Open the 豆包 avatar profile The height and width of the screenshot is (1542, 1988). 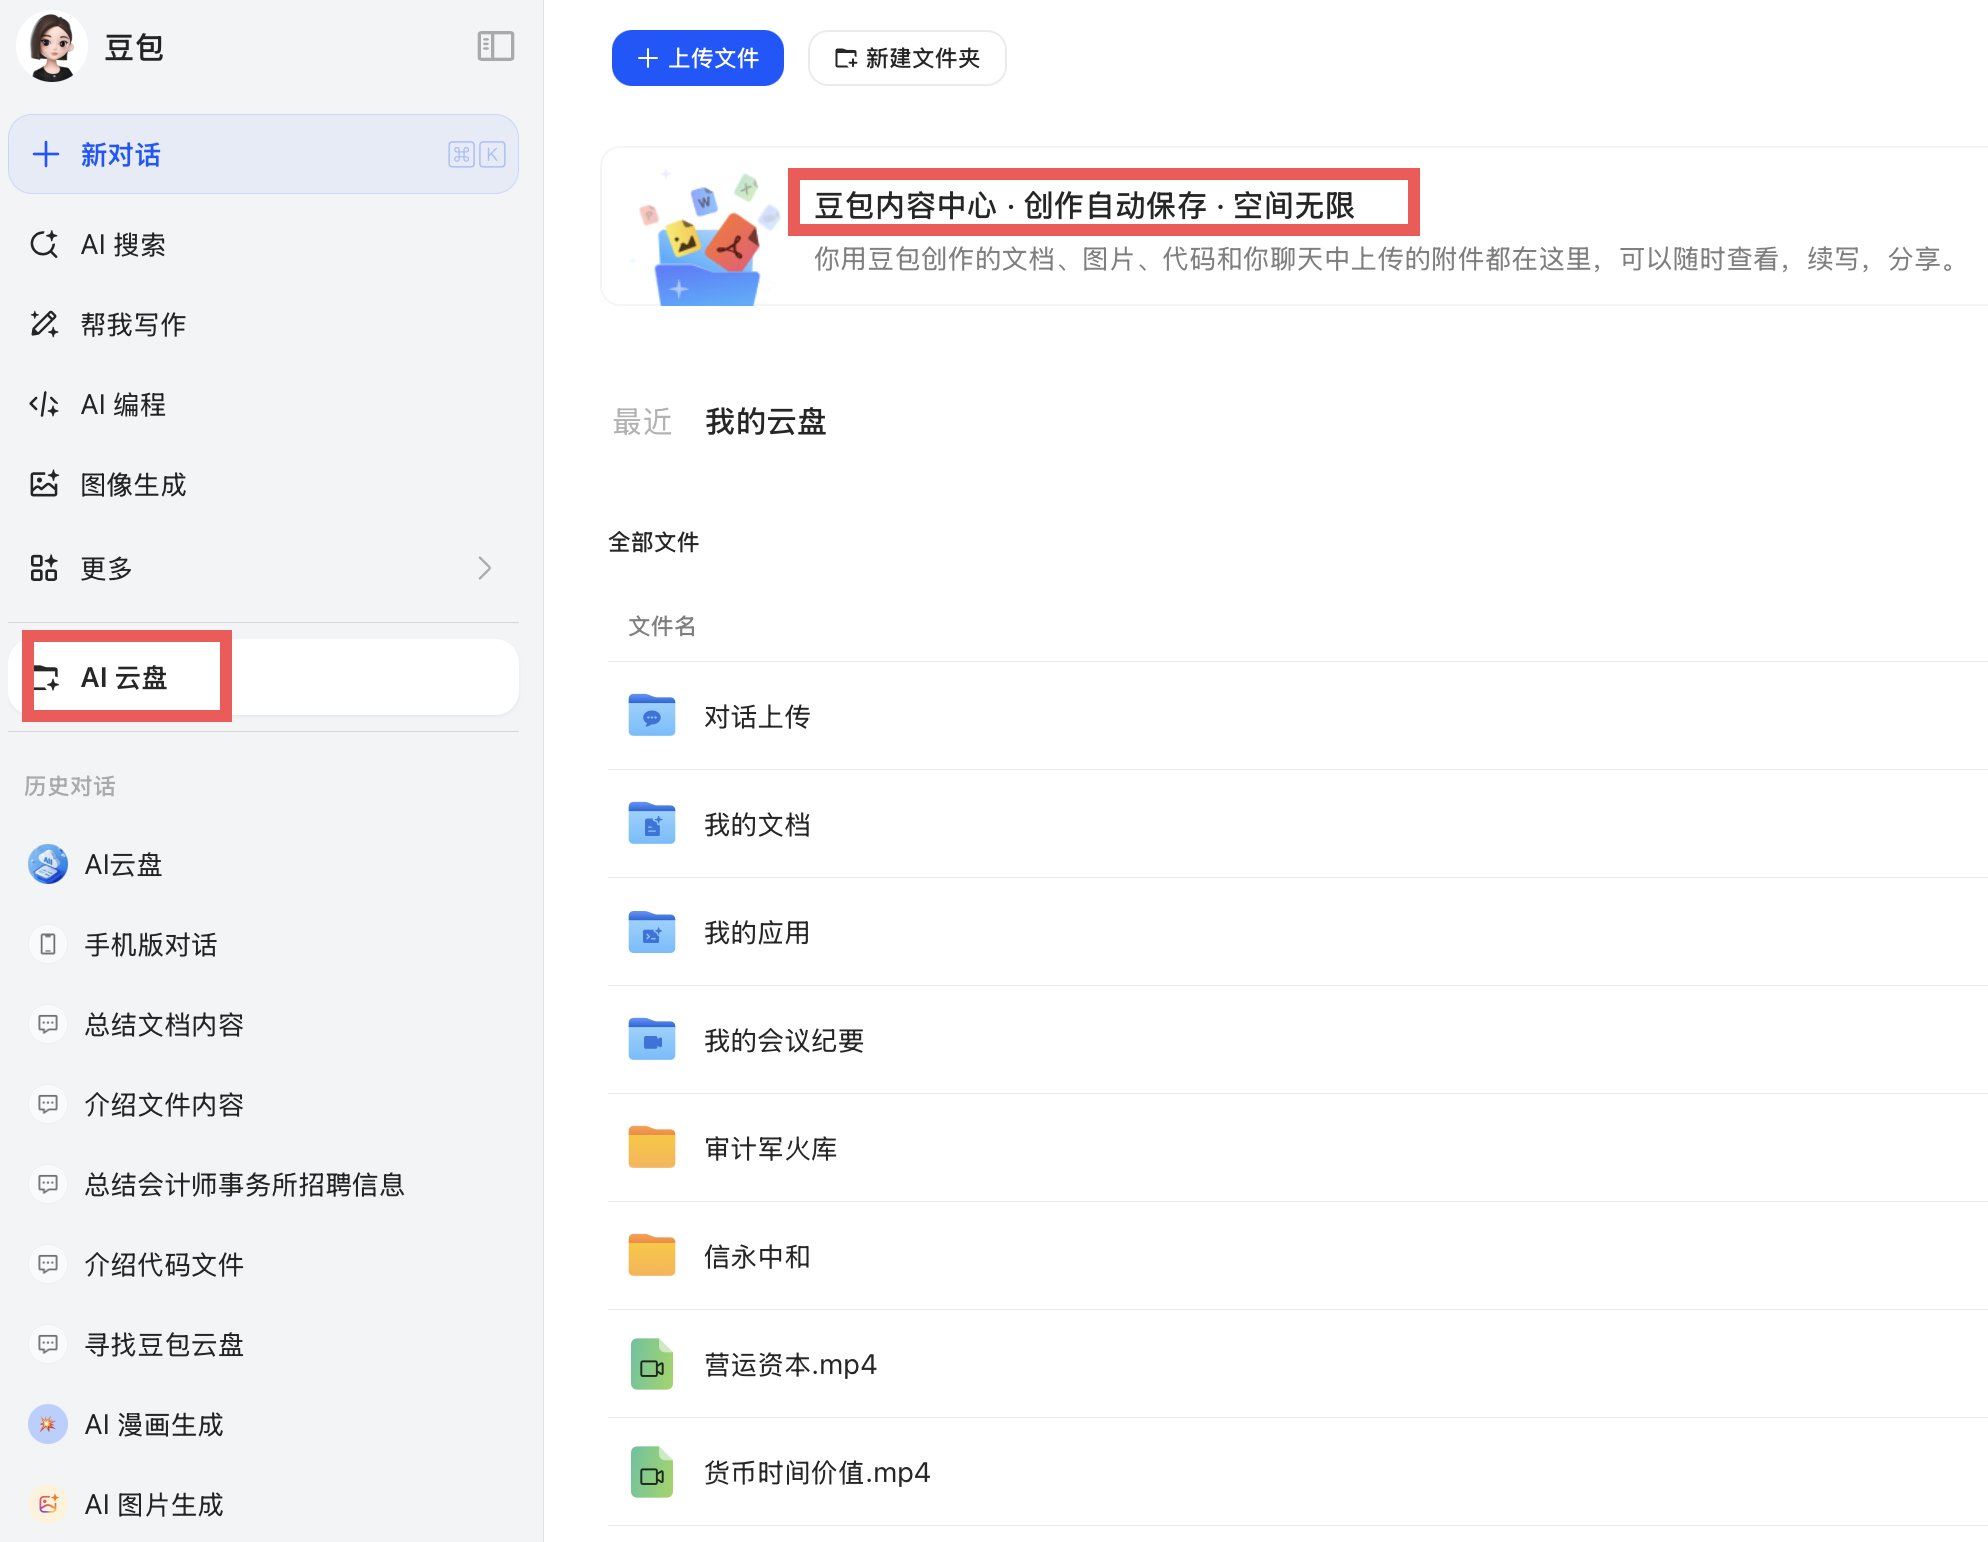[52, 46]
